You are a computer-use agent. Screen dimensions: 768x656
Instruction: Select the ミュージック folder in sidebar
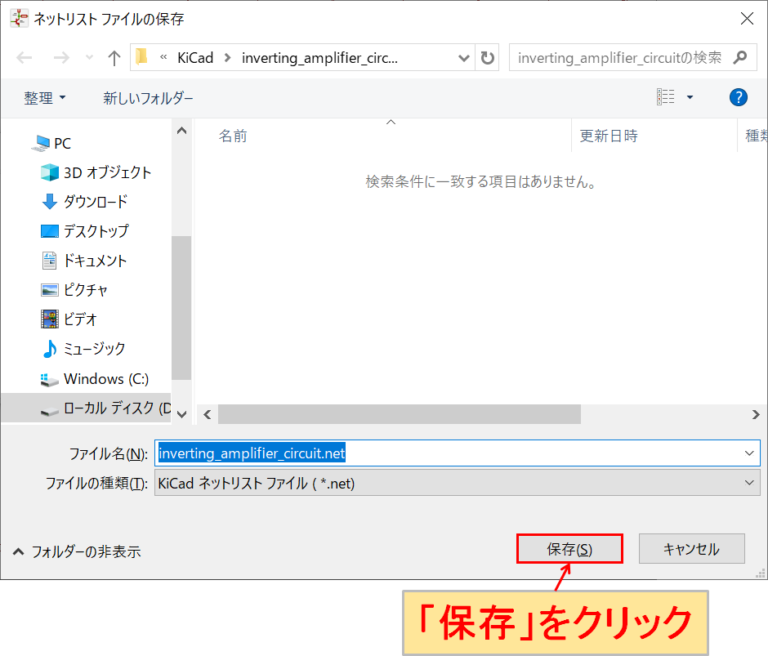(x=94, y=349)
